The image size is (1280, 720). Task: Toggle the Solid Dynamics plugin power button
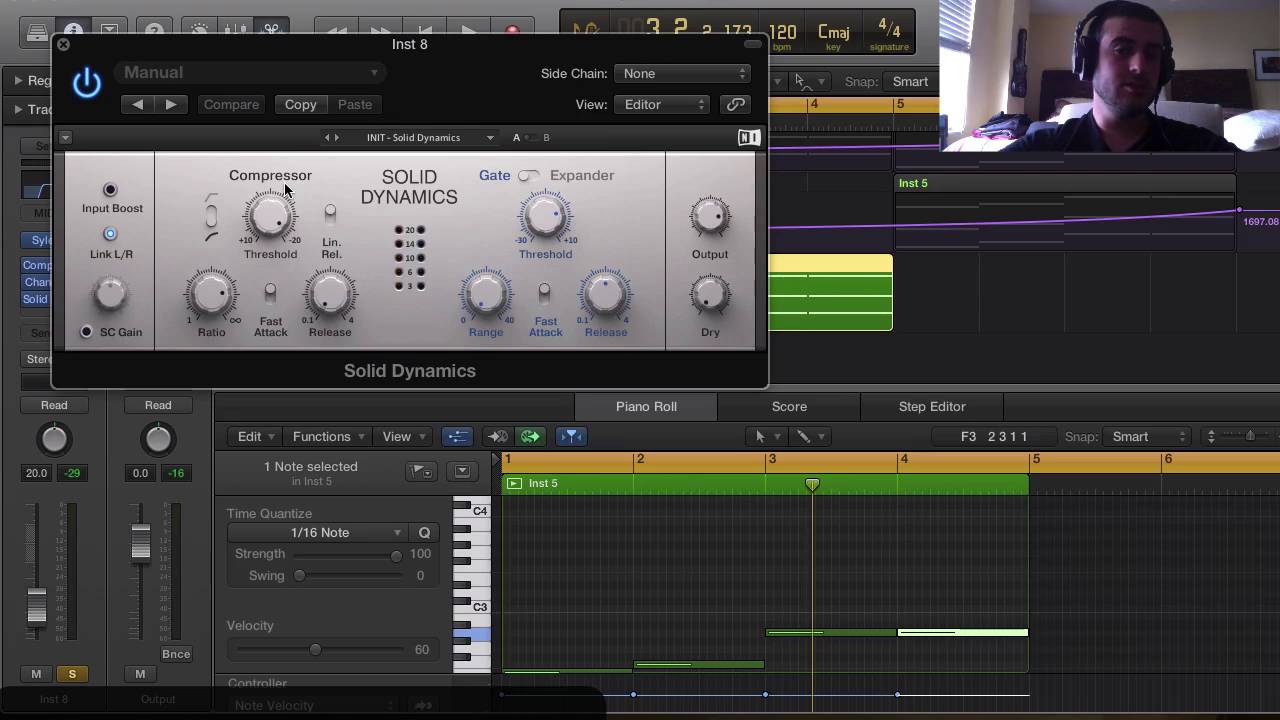point(87,82)
